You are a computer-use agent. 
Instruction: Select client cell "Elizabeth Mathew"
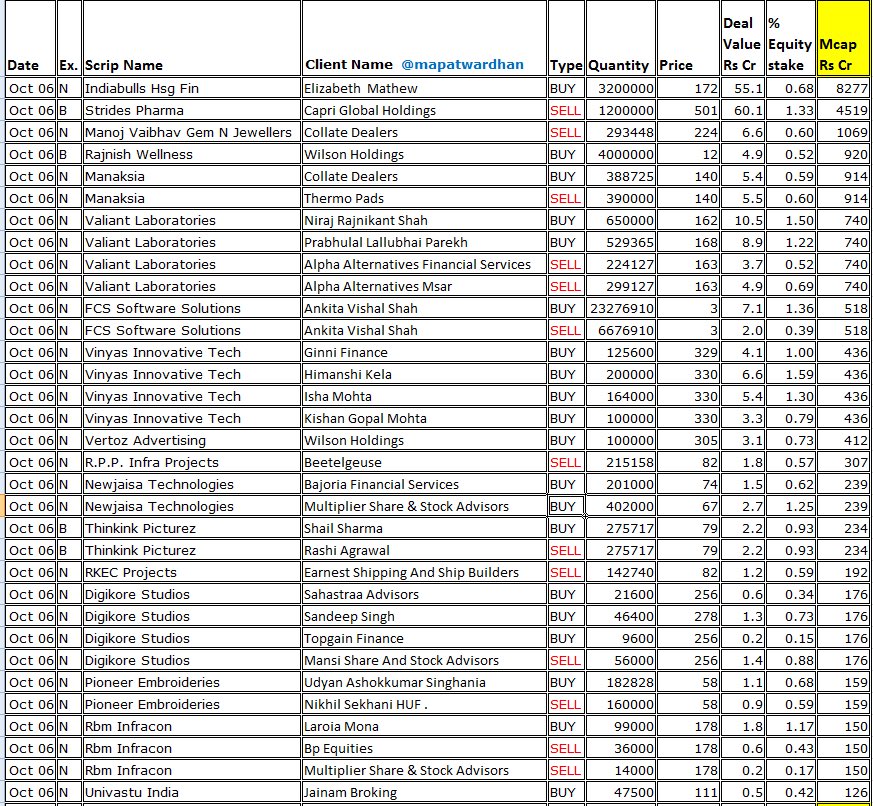424,89
